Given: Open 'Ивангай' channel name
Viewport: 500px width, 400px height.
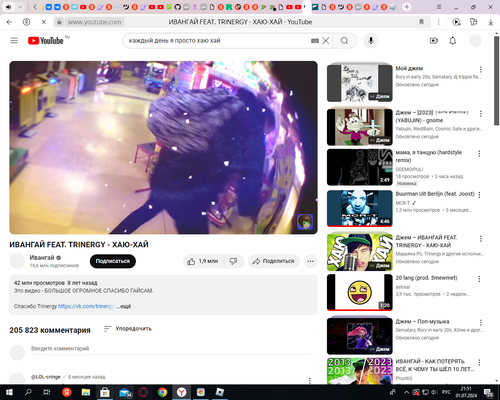Looking at the screenshot, I should pyautogui.click(x=42, y=258).
